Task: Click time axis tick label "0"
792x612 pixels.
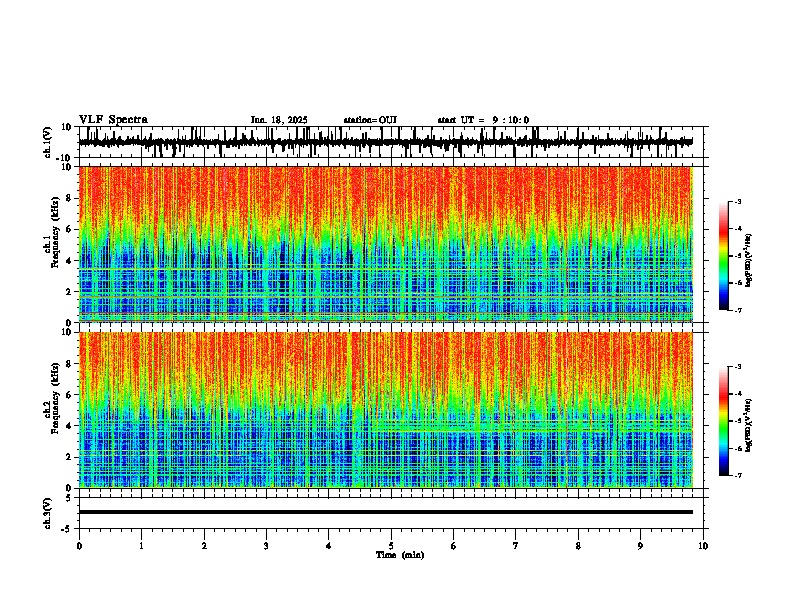Action: 79,546
